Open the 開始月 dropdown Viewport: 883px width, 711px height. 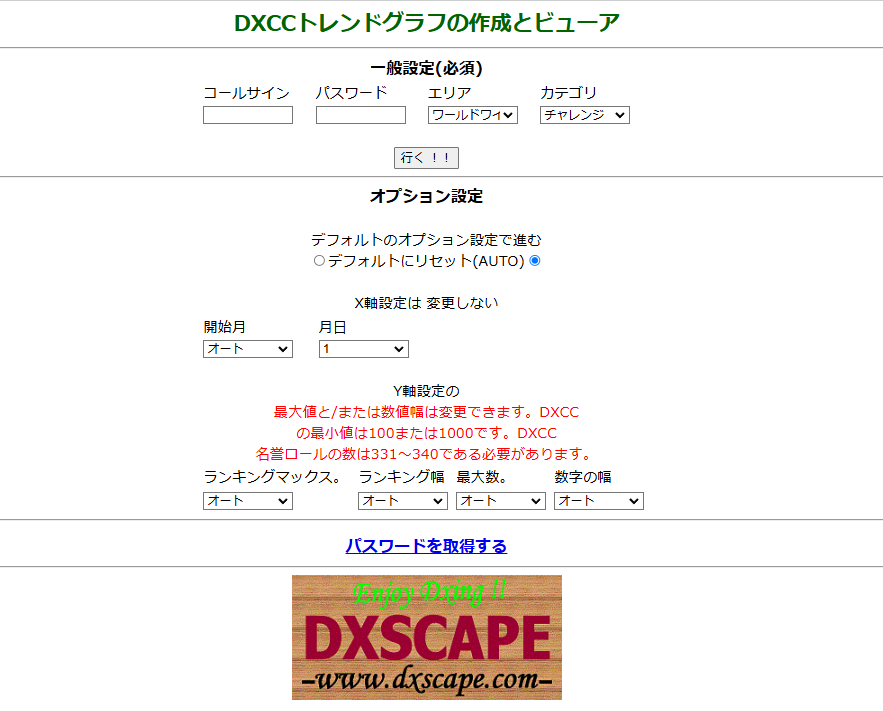pyautogui.click(x=247, y=349)
